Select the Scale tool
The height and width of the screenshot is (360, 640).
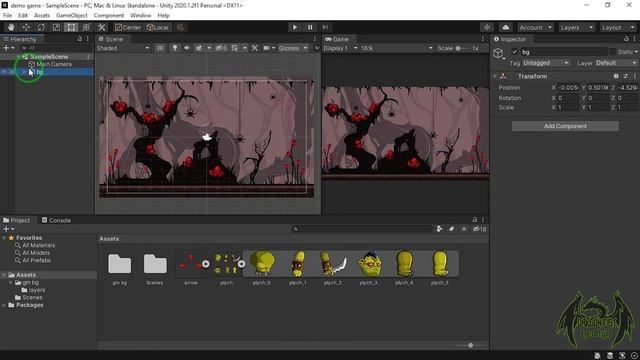click(56, 27)
